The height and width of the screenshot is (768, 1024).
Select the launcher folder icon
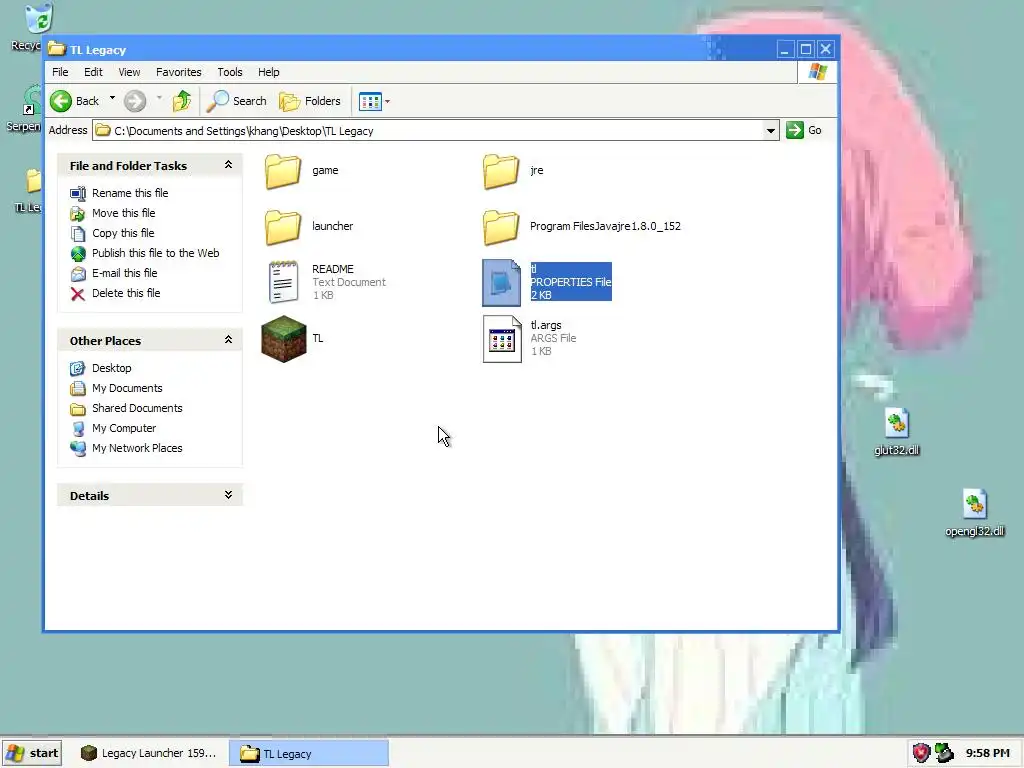(283, 227)
